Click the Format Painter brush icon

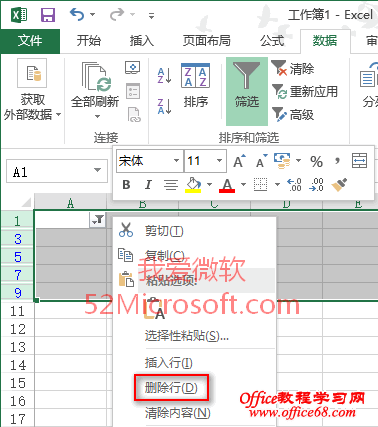tap(339, 184)
